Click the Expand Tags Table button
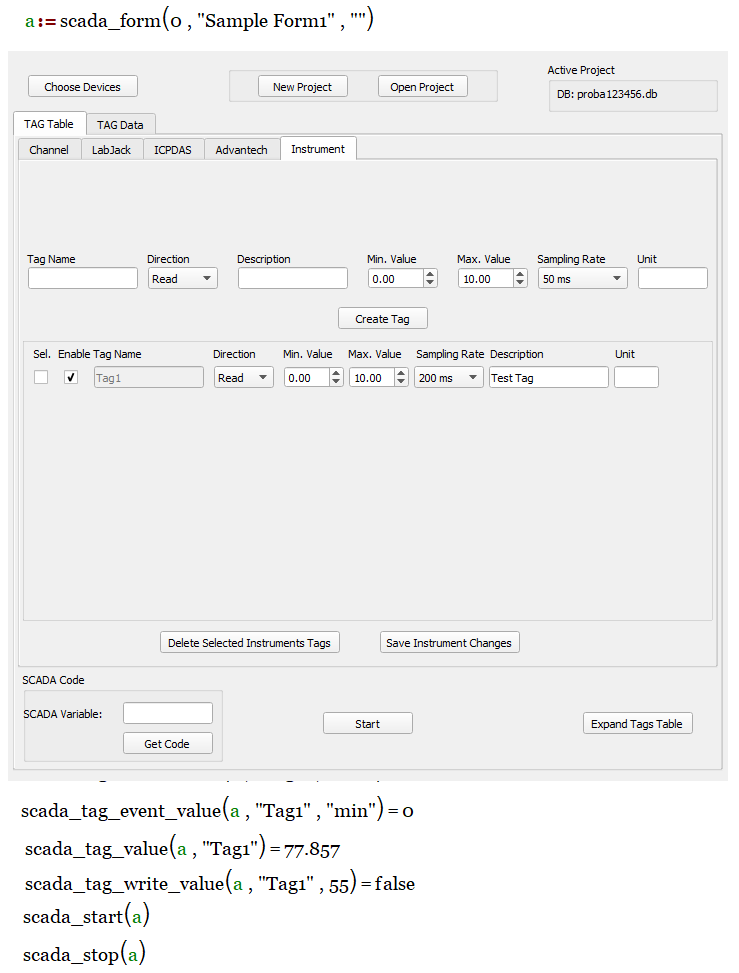The height and width of the screenshot is (973, 739). 637,724
